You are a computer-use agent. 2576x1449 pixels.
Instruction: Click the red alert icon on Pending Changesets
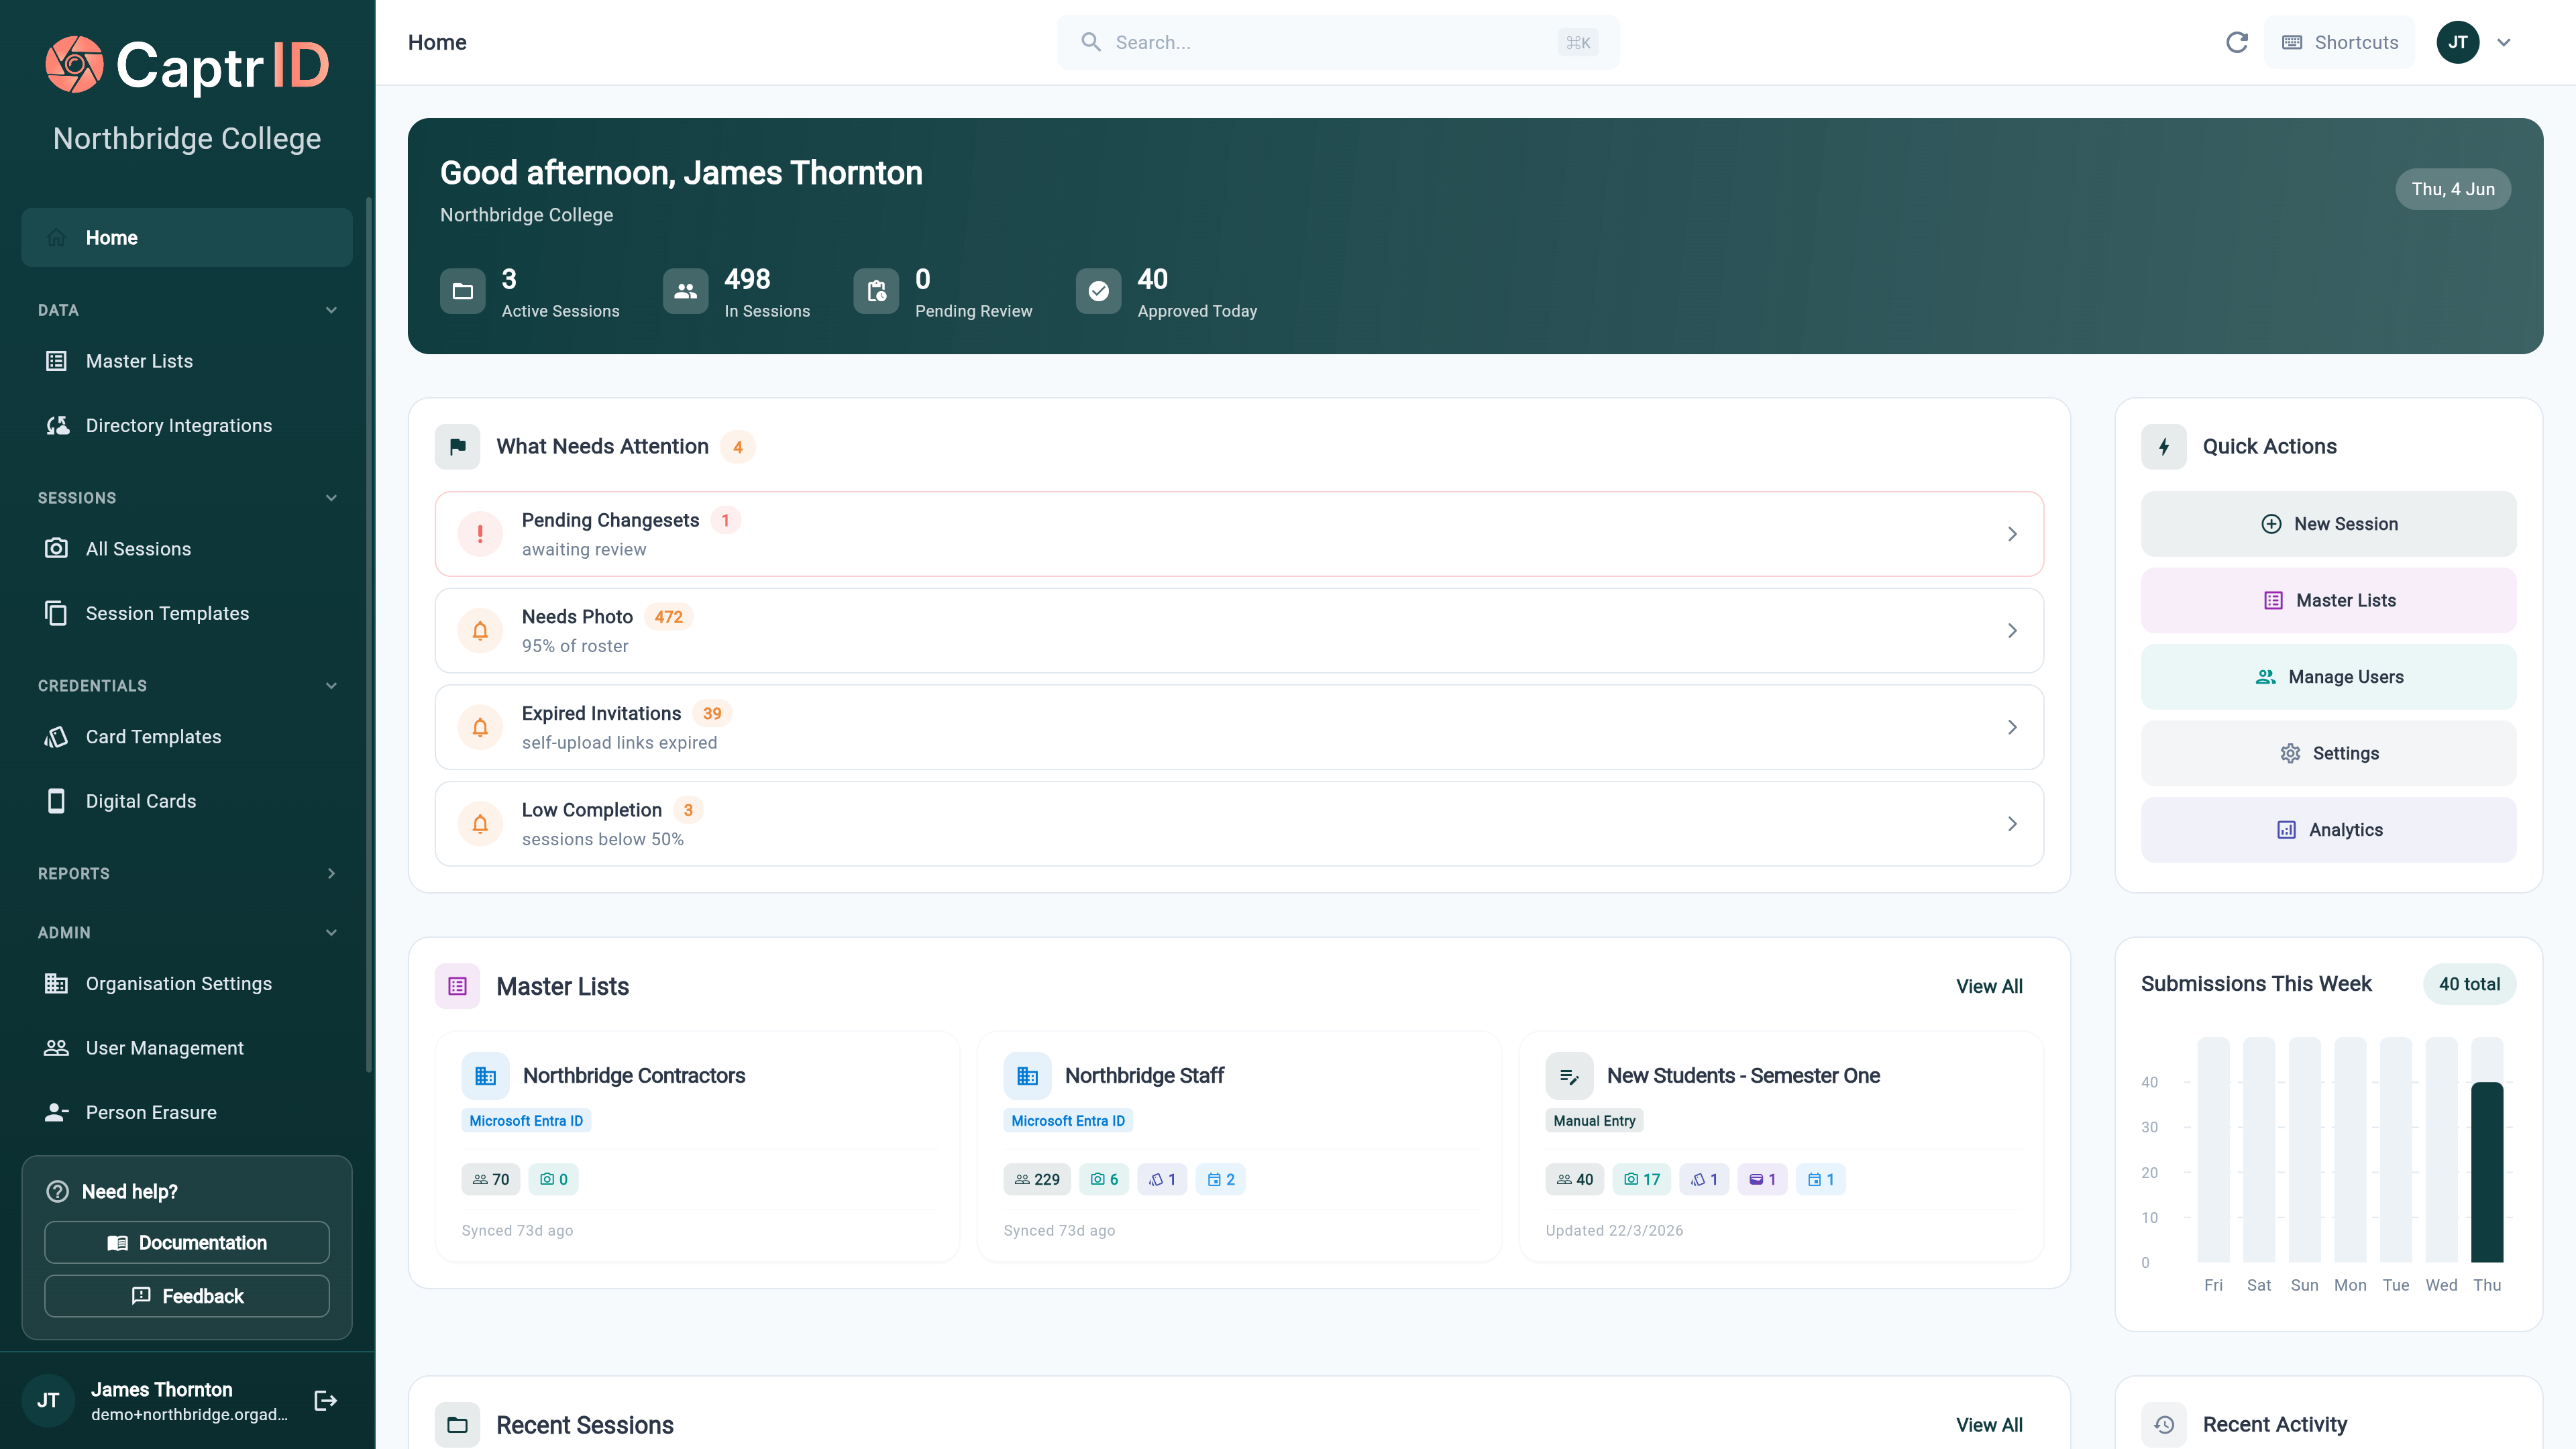[x=480, y=534]
